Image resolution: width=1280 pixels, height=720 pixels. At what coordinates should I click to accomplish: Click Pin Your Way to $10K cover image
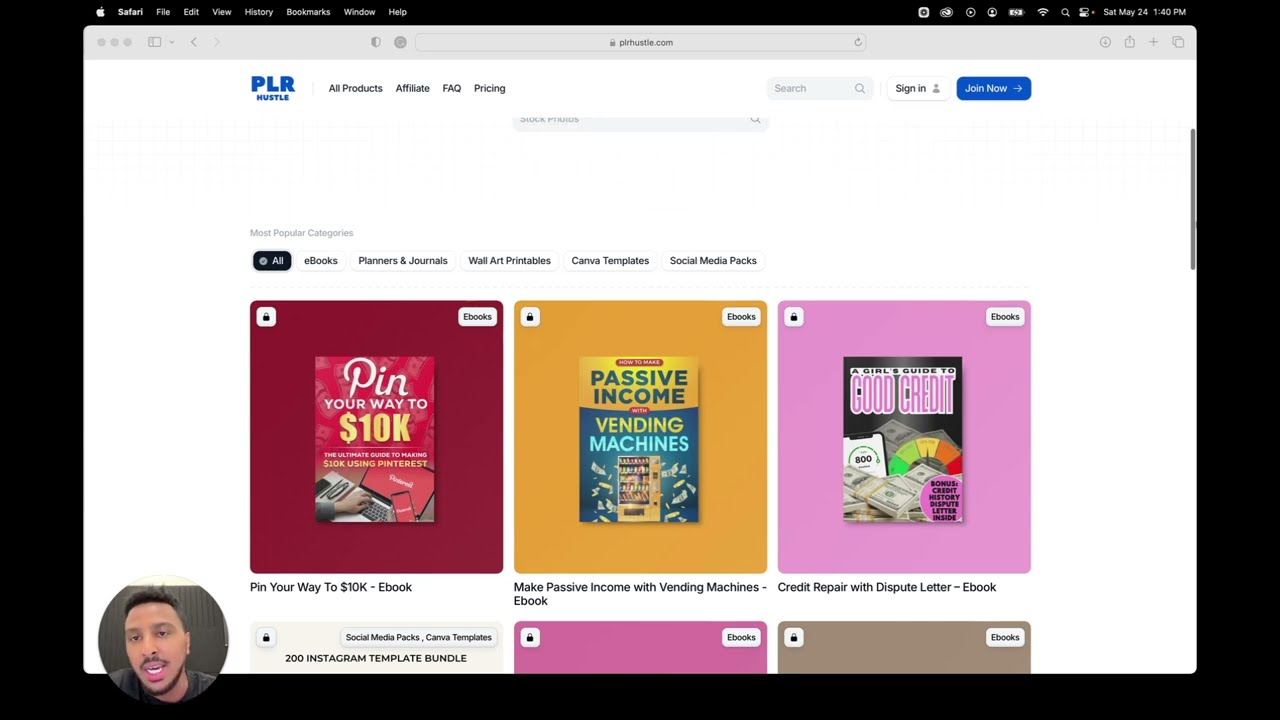click(x=375, y=439)
